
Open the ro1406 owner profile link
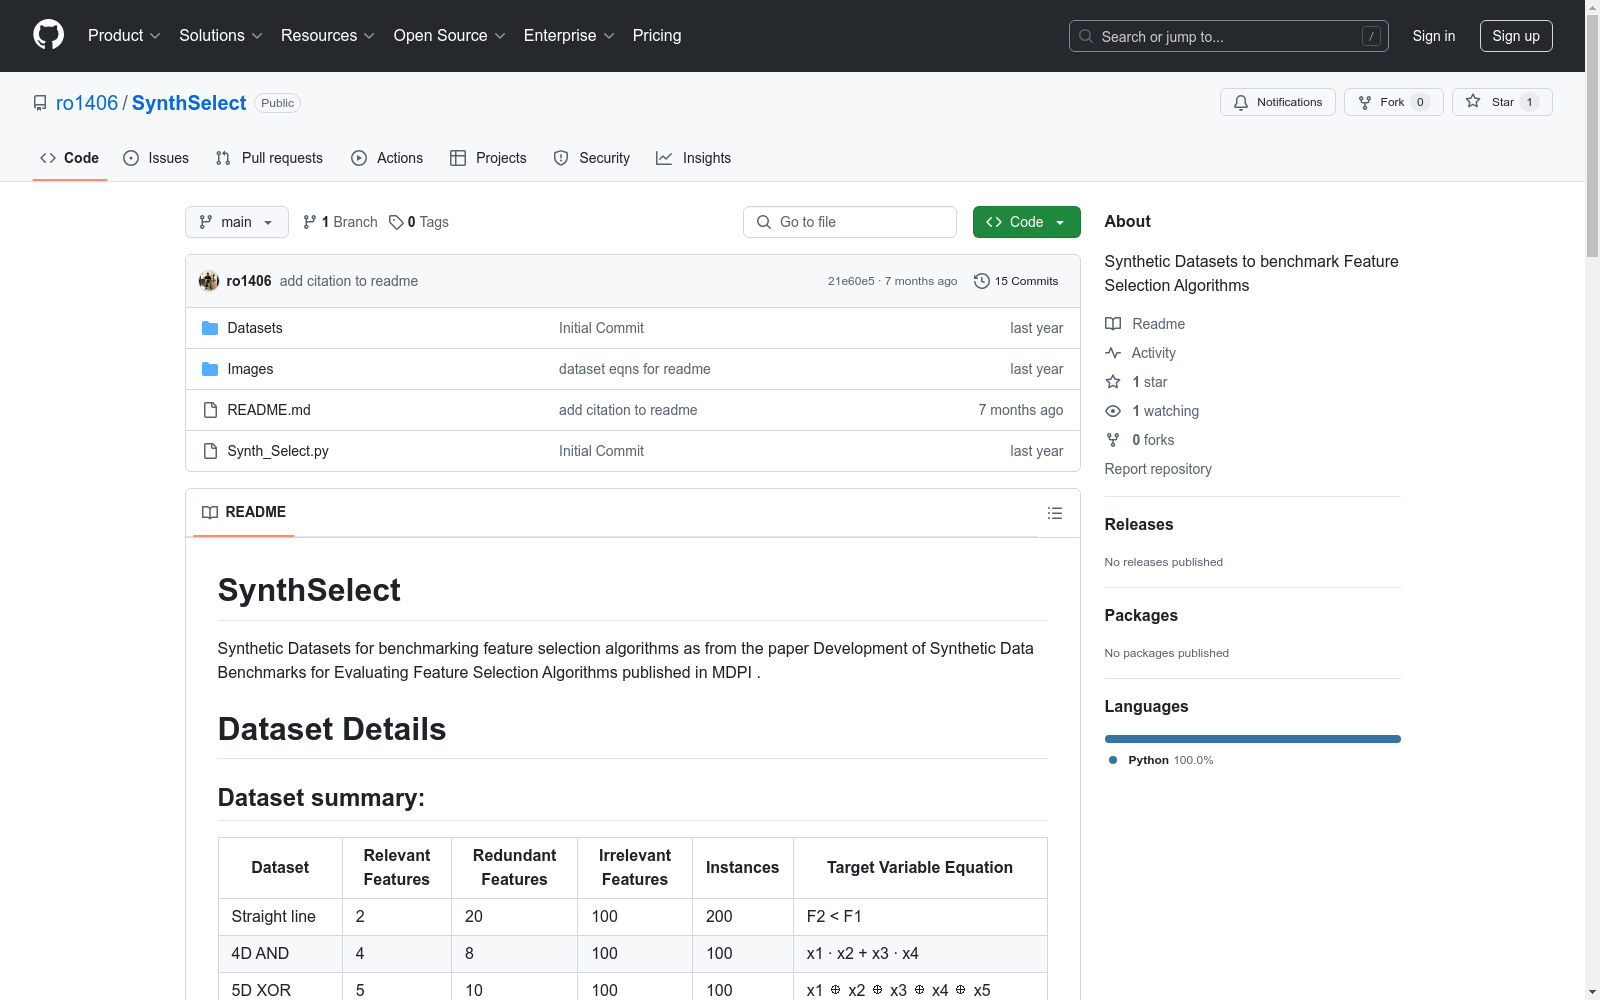pyautogui.click(x=87, y=103)
